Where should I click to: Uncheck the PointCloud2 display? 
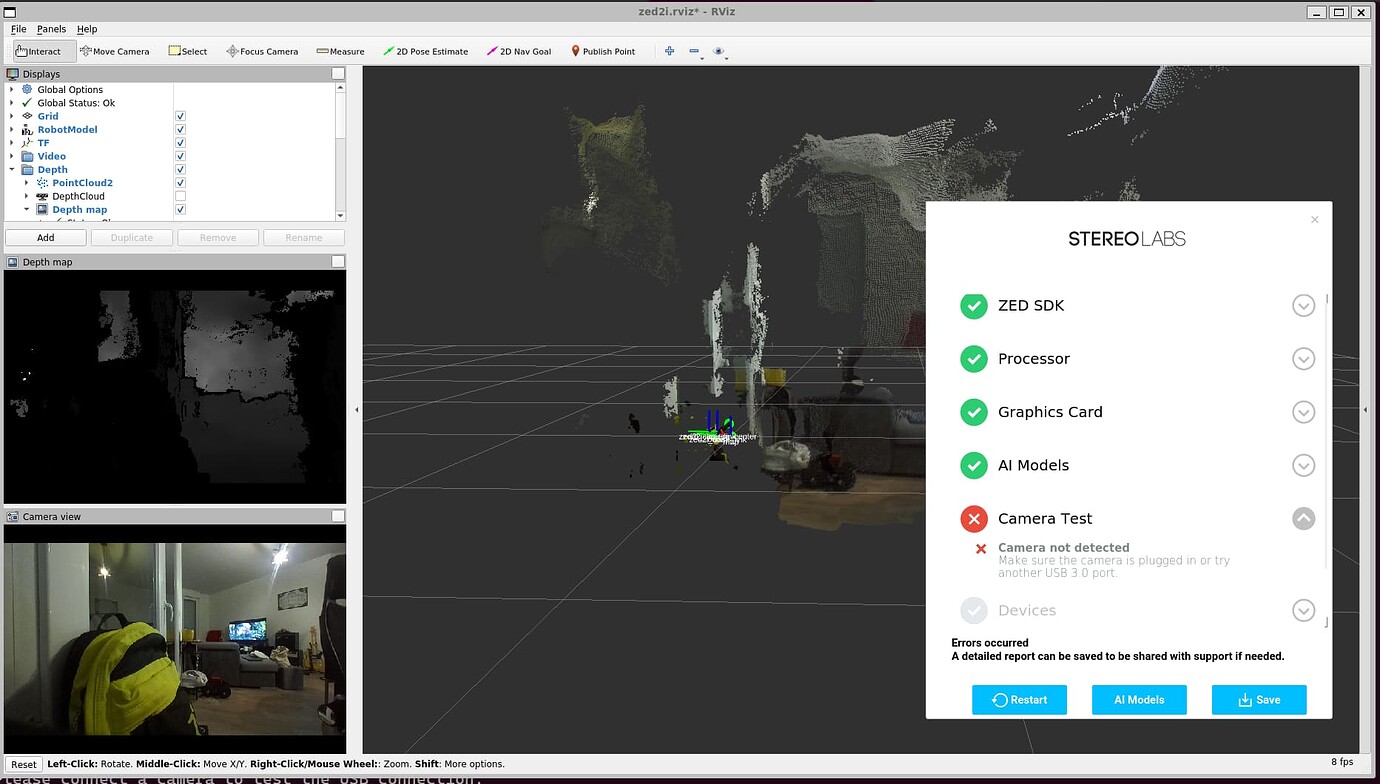180,183
